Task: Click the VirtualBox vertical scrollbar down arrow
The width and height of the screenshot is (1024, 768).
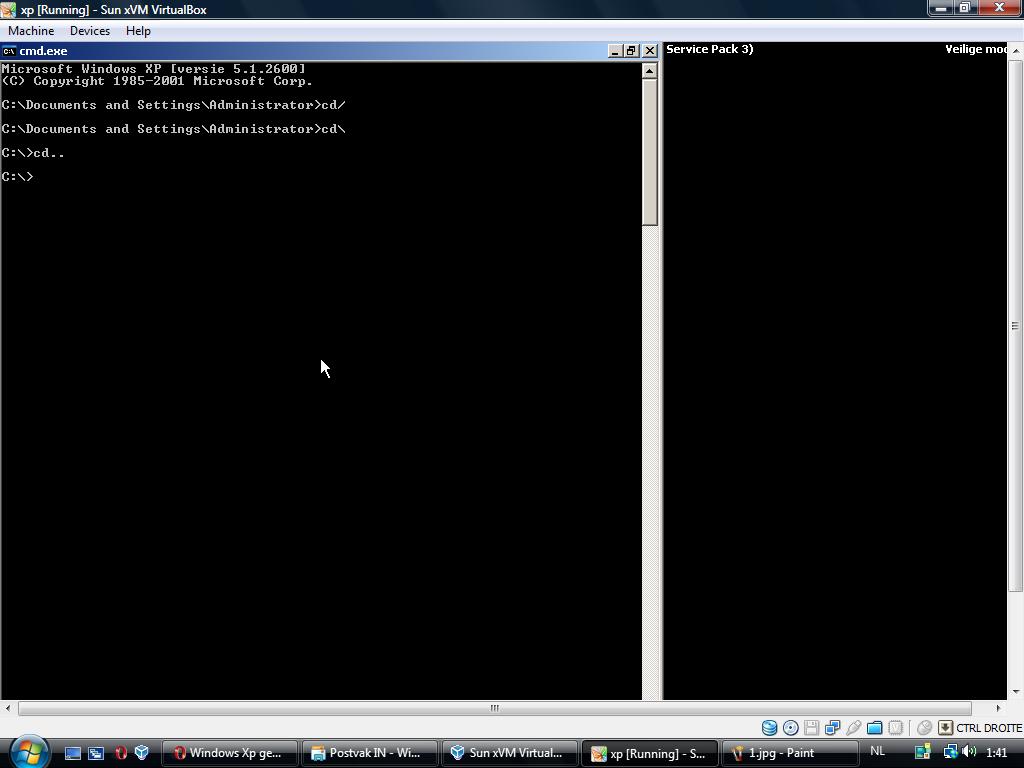Action: [x=1016, y=692]
